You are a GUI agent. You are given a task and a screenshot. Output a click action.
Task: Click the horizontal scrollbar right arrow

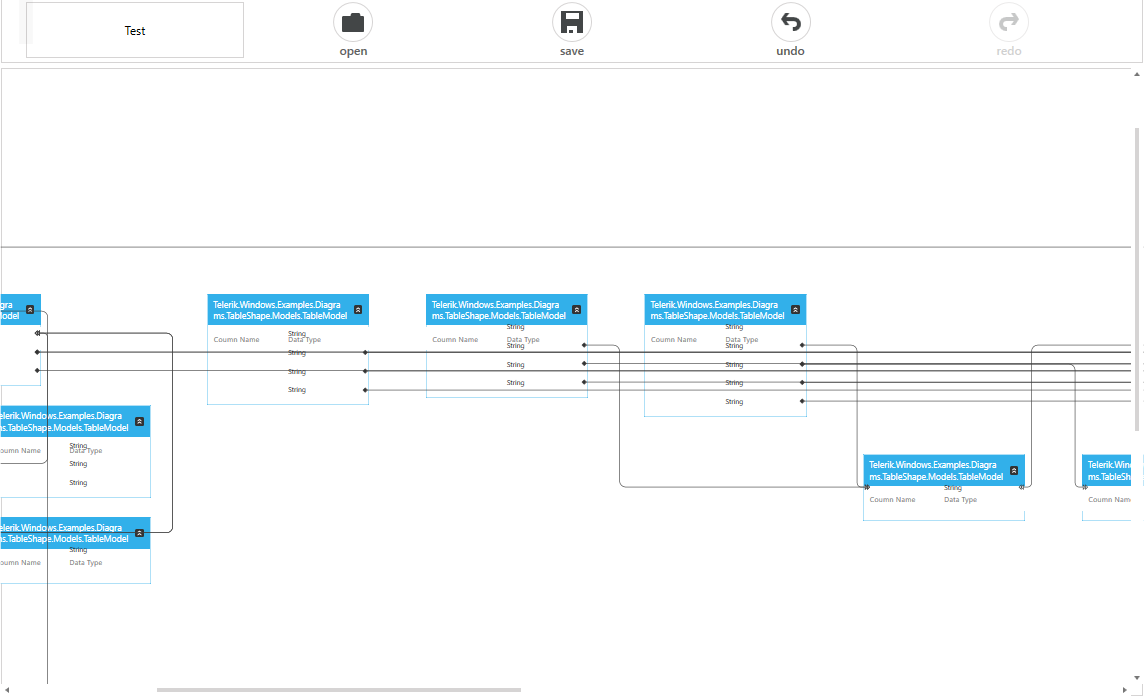tap(1125, 690)
